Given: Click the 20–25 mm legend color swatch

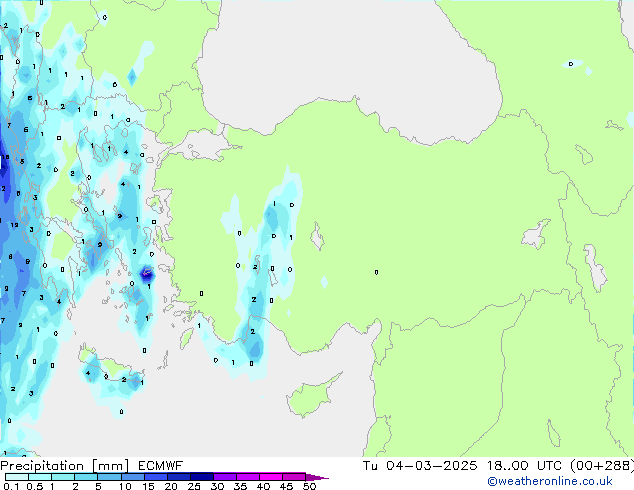Looking at the screenshot, I should tap(178, 477).
